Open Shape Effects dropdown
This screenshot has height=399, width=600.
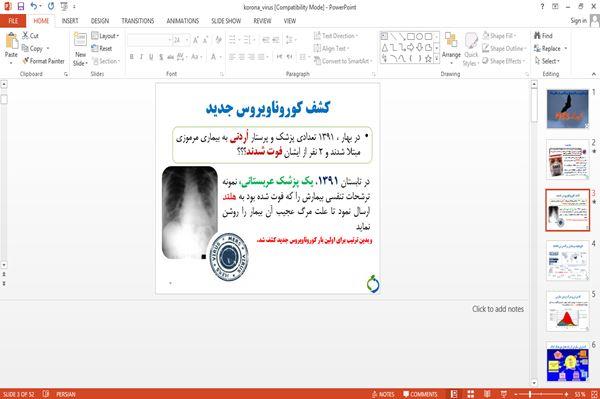[504, 61]
